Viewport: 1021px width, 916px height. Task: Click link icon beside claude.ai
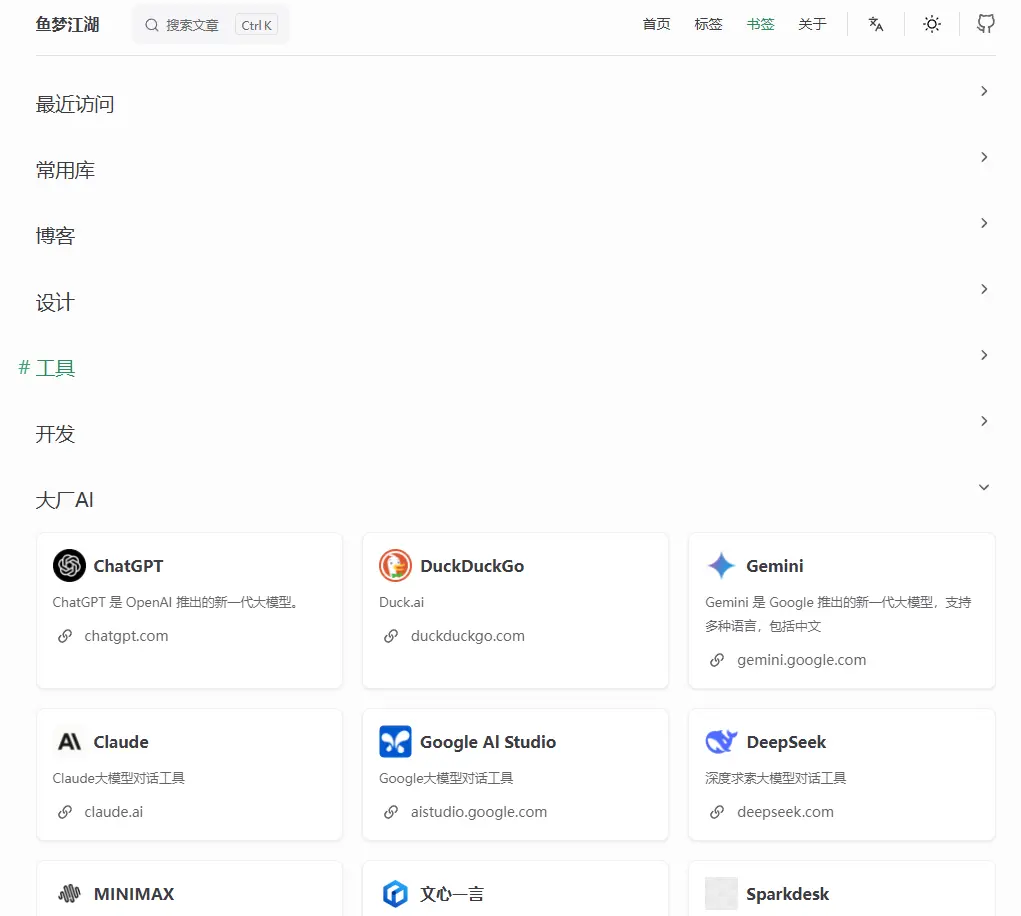click(65, 812)
